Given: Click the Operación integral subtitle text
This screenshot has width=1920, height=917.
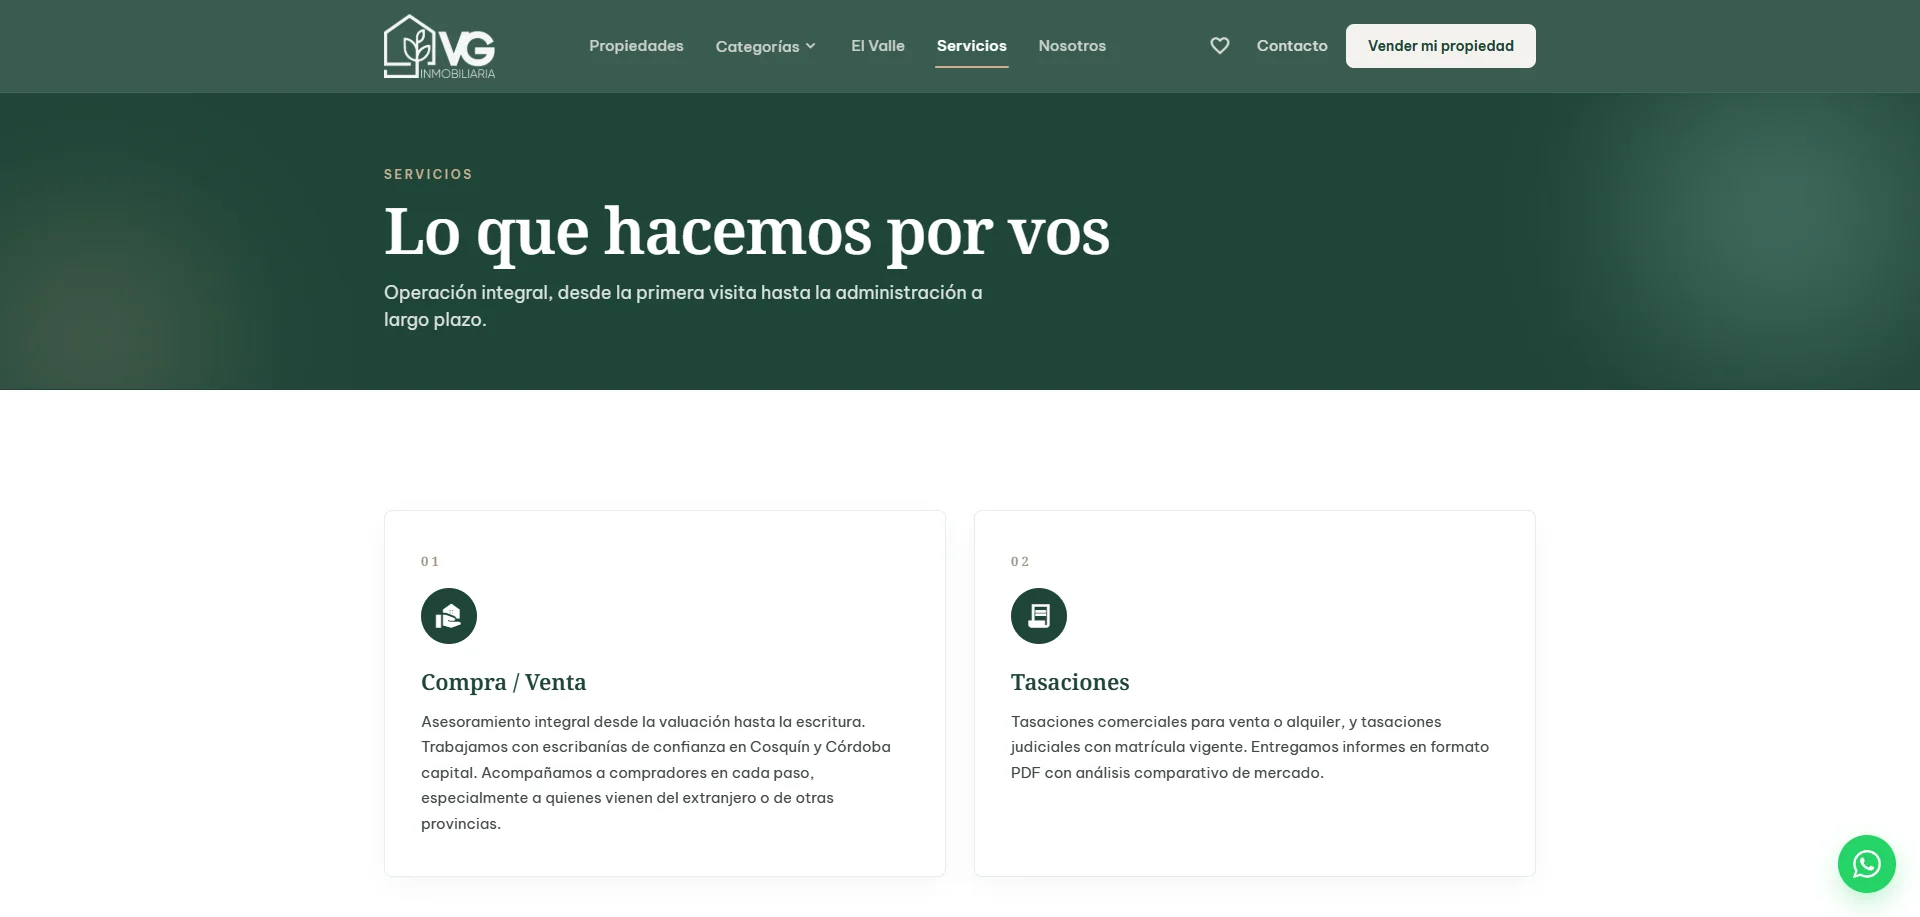Looking at the screenshot, I should pos(683,306).
